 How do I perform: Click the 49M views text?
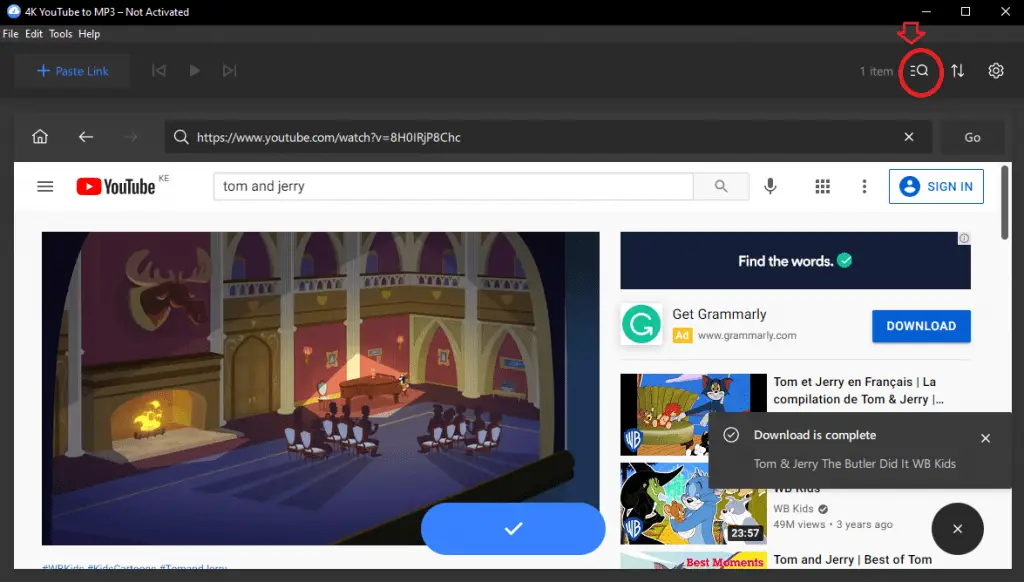(799, 525)
